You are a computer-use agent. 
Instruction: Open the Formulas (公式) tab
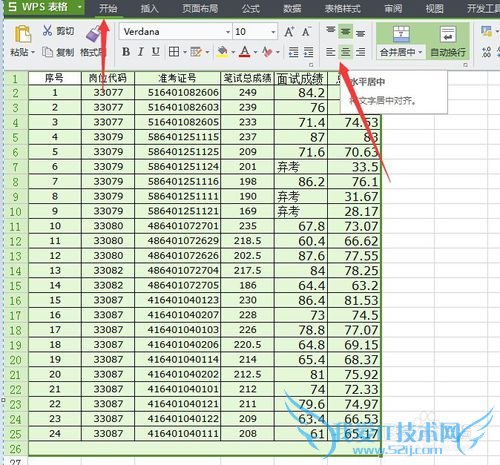tap(251, 8)
